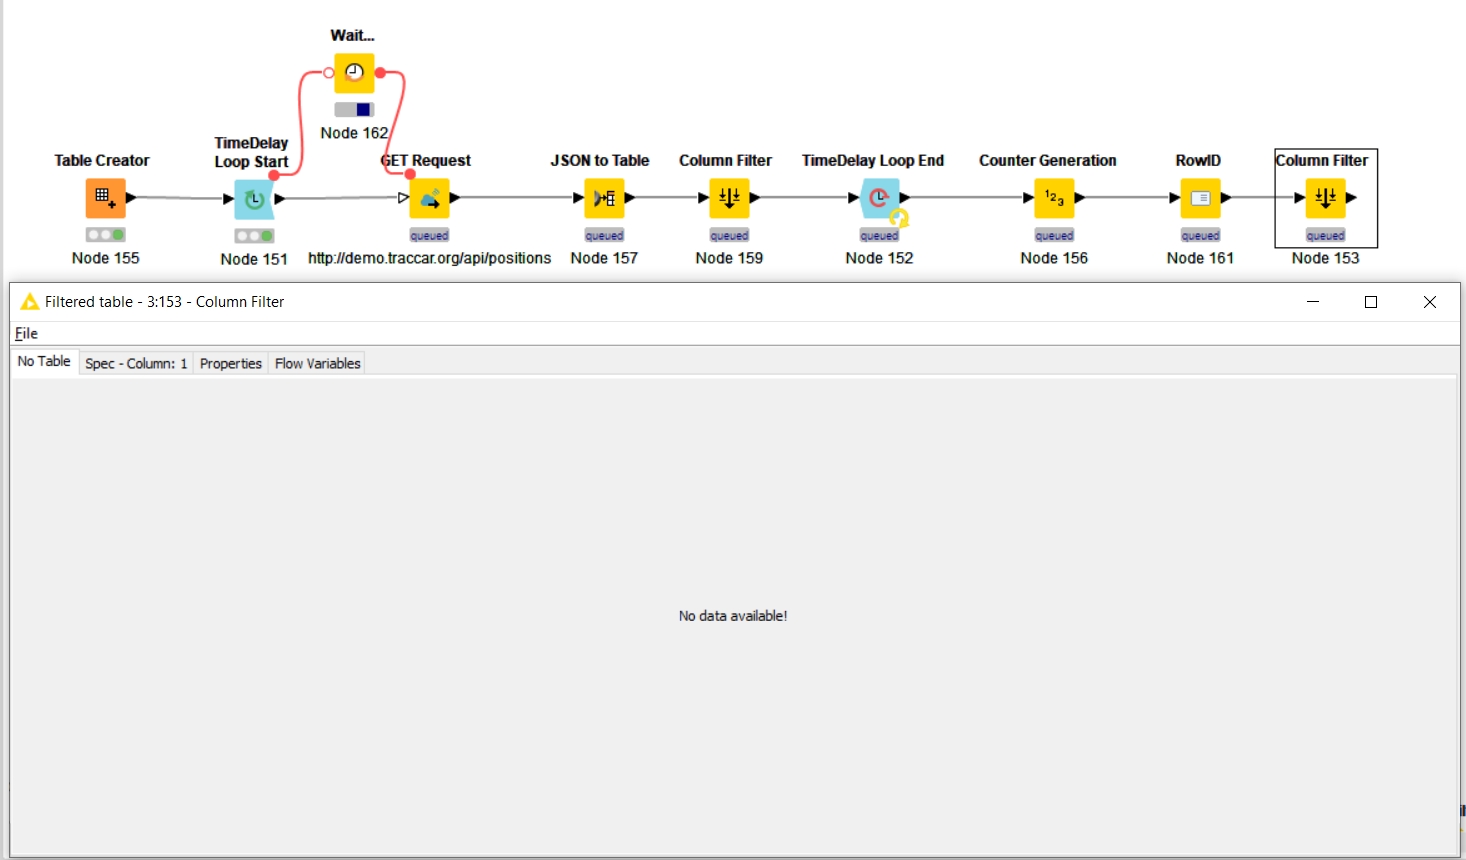Image resolution: width=1466 pixels, height=860 pixels.
Task: Click the progress bar under the Wait... node
Action: tap(354, 109)
